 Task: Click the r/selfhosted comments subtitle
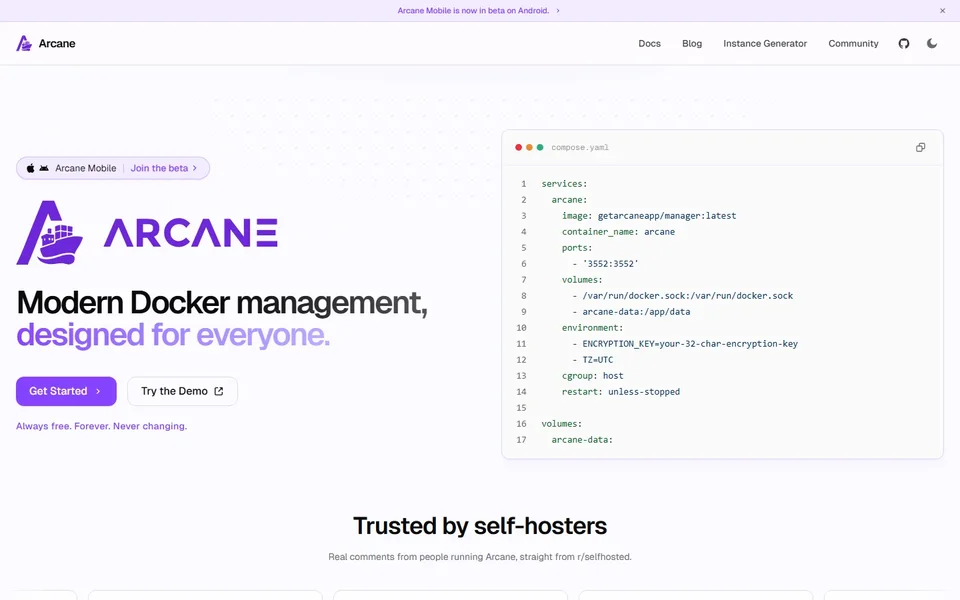(x=480, y=557)
